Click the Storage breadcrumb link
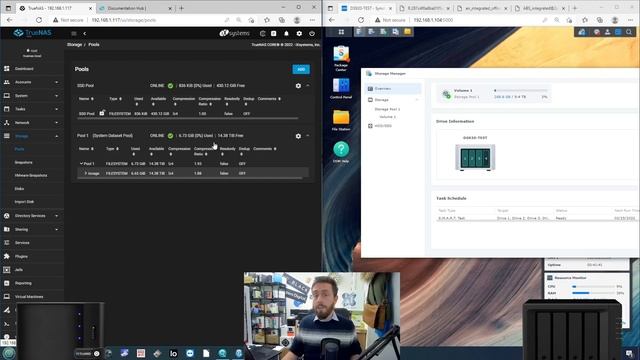640x360 pixels. click(74, 44)
